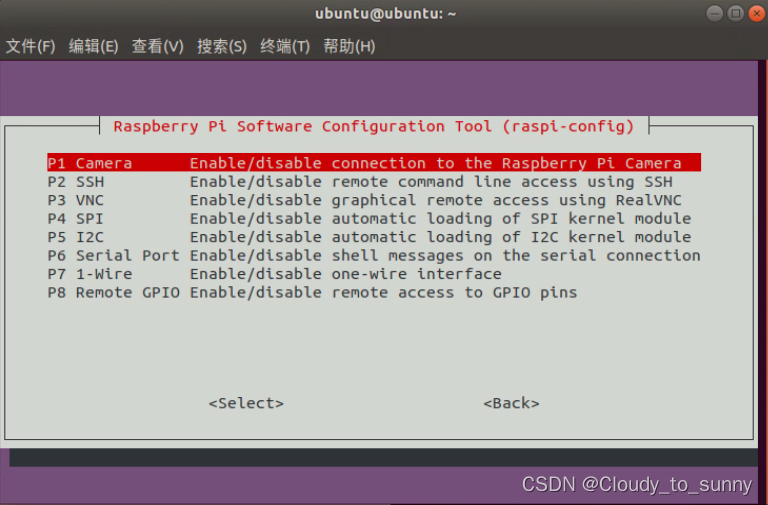Select the P4 SPI option

tap(374, 218)
